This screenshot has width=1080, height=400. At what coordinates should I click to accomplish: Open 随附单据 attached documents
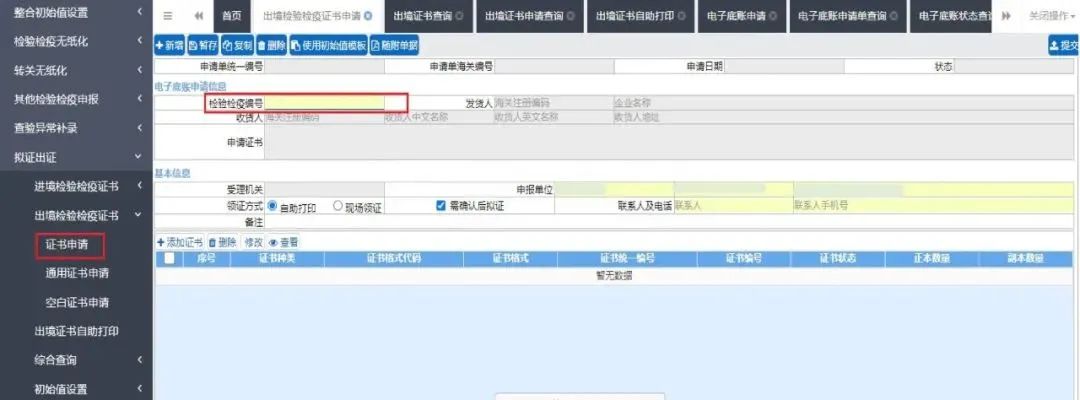(394, 45)
